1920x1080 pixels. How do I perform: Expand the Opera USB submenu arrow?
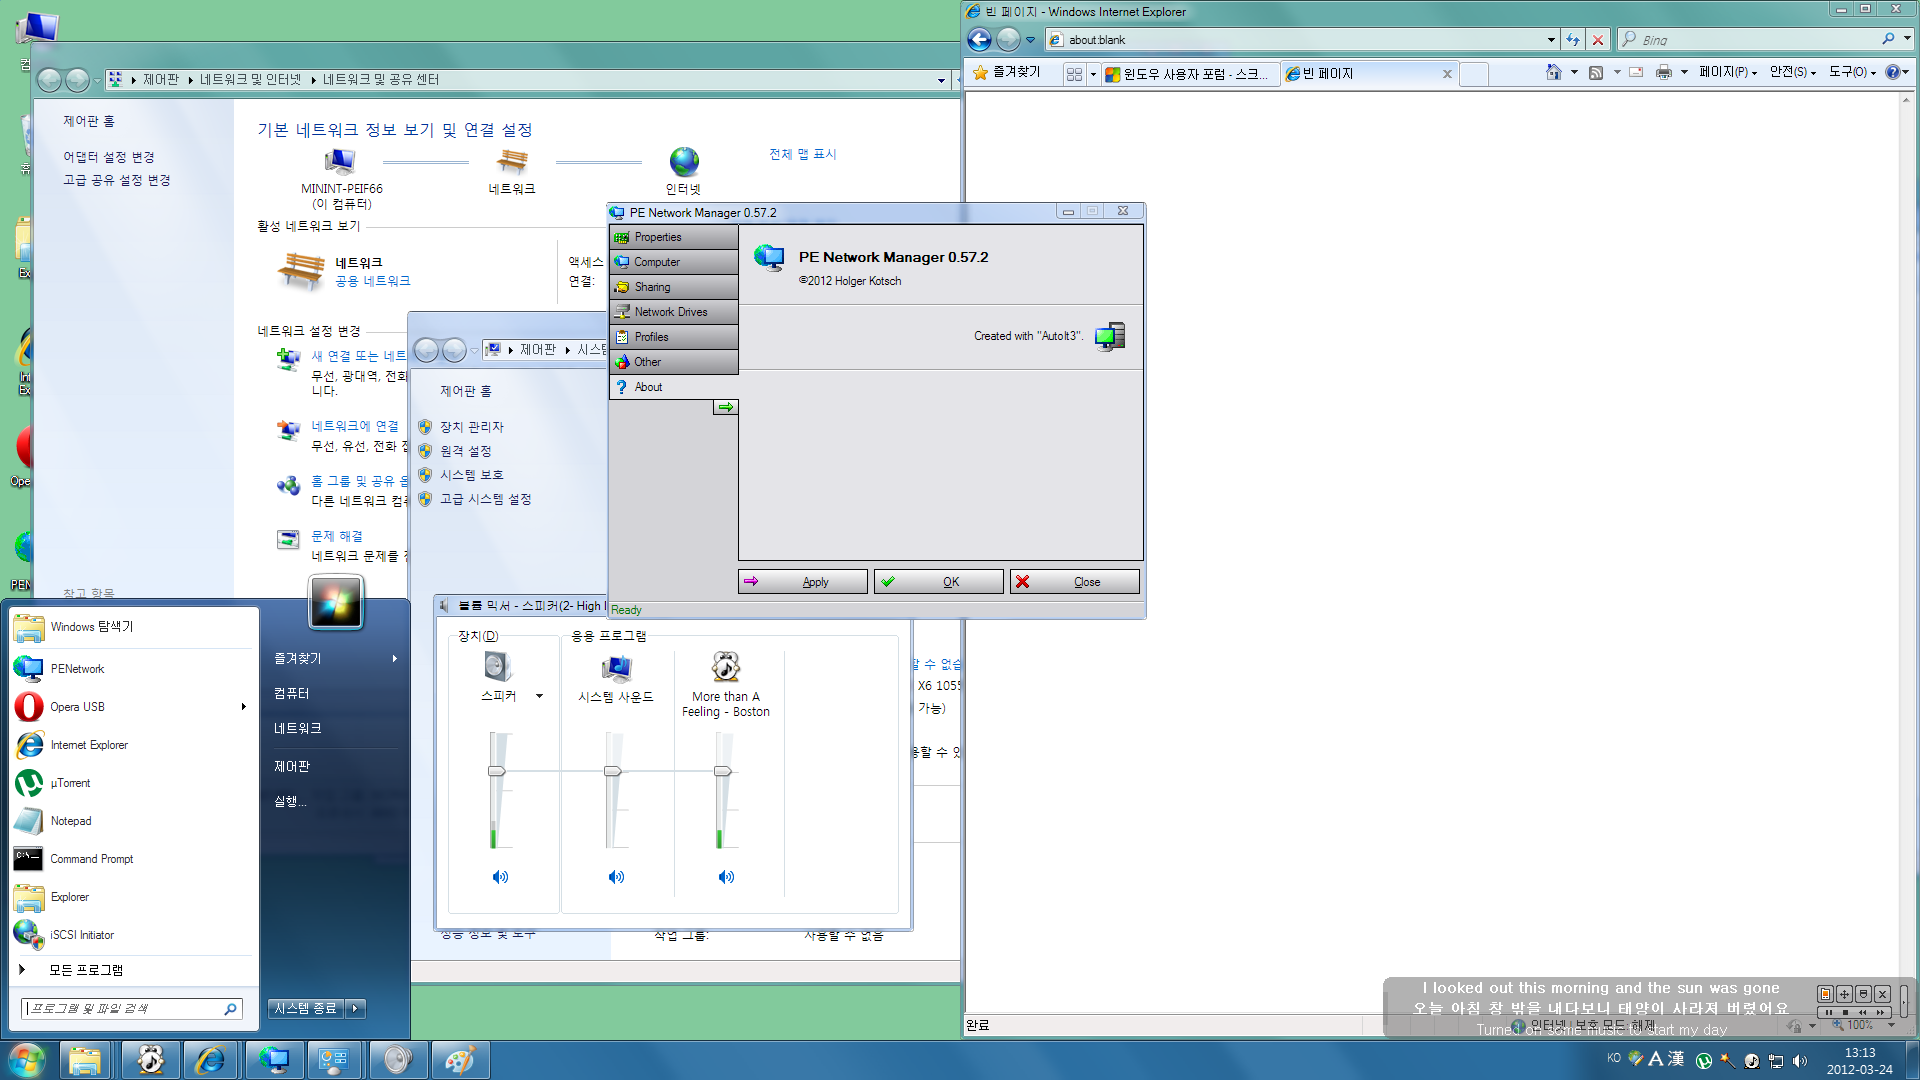[243, 707]
